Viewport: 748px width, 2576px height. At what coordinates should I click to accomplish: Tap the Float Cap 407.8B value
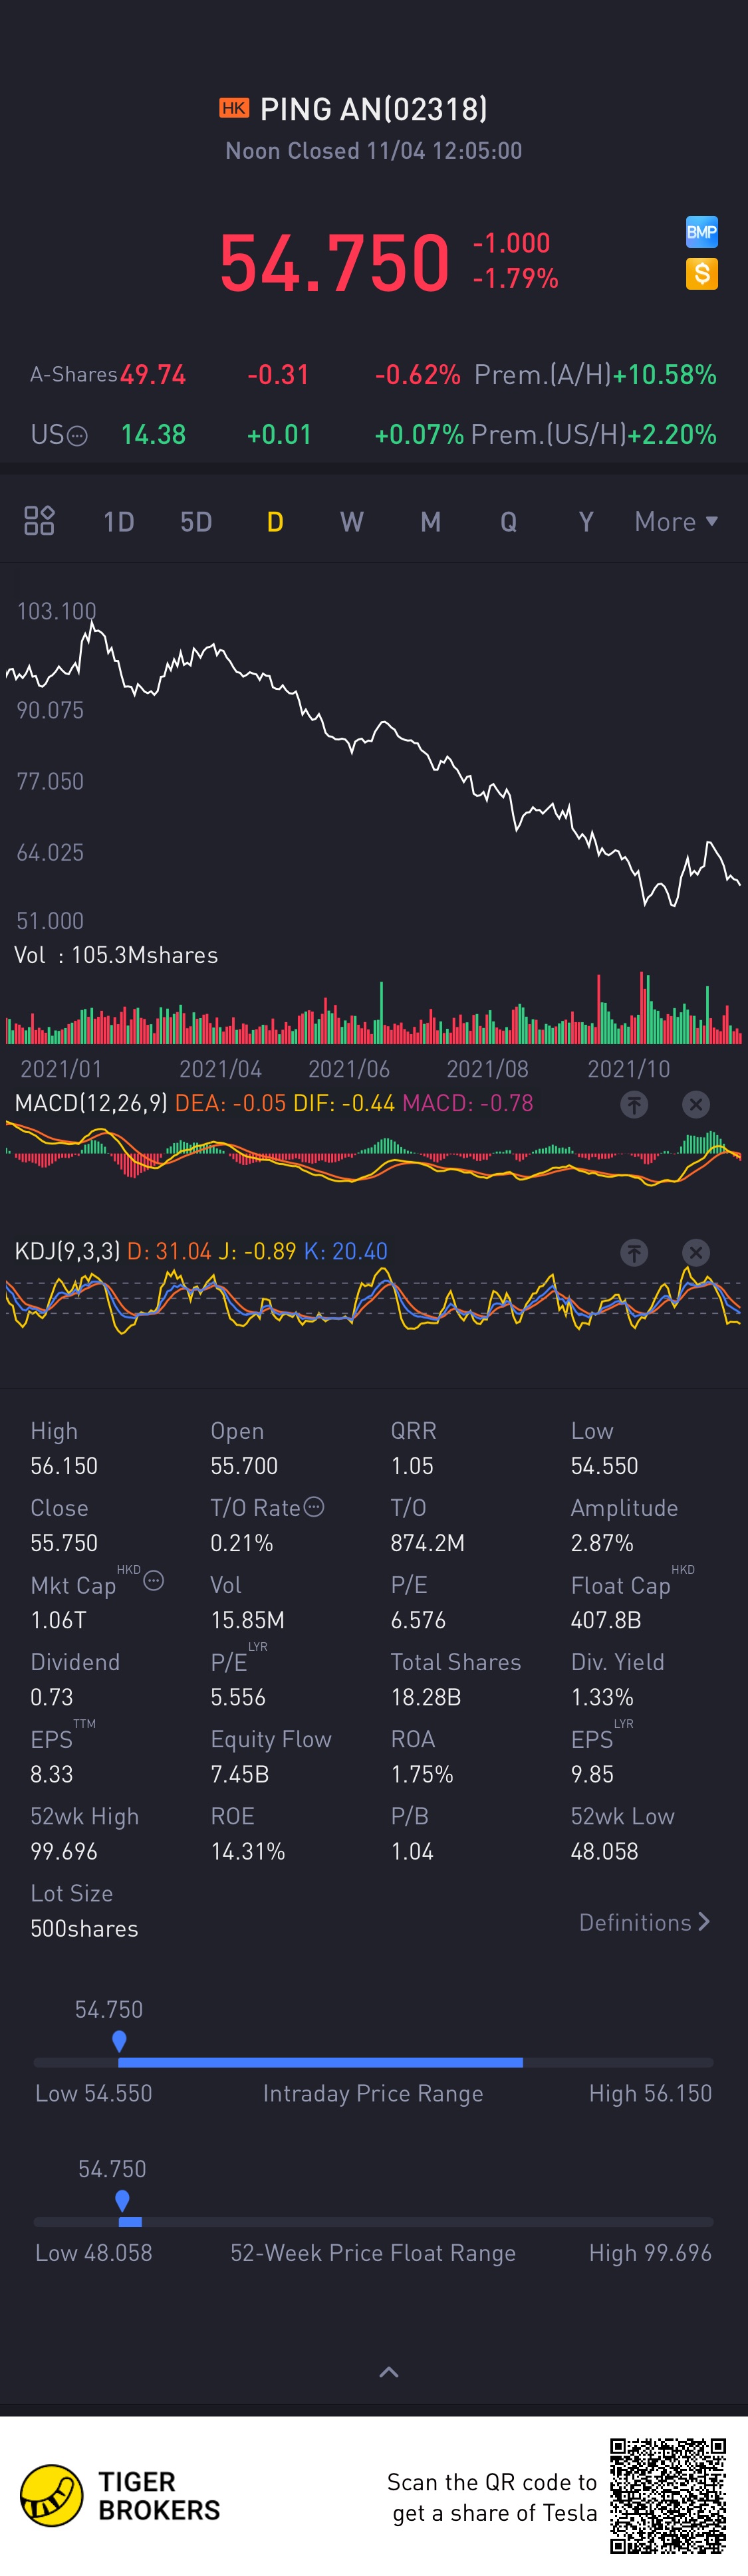click(x=606, y=1619)
